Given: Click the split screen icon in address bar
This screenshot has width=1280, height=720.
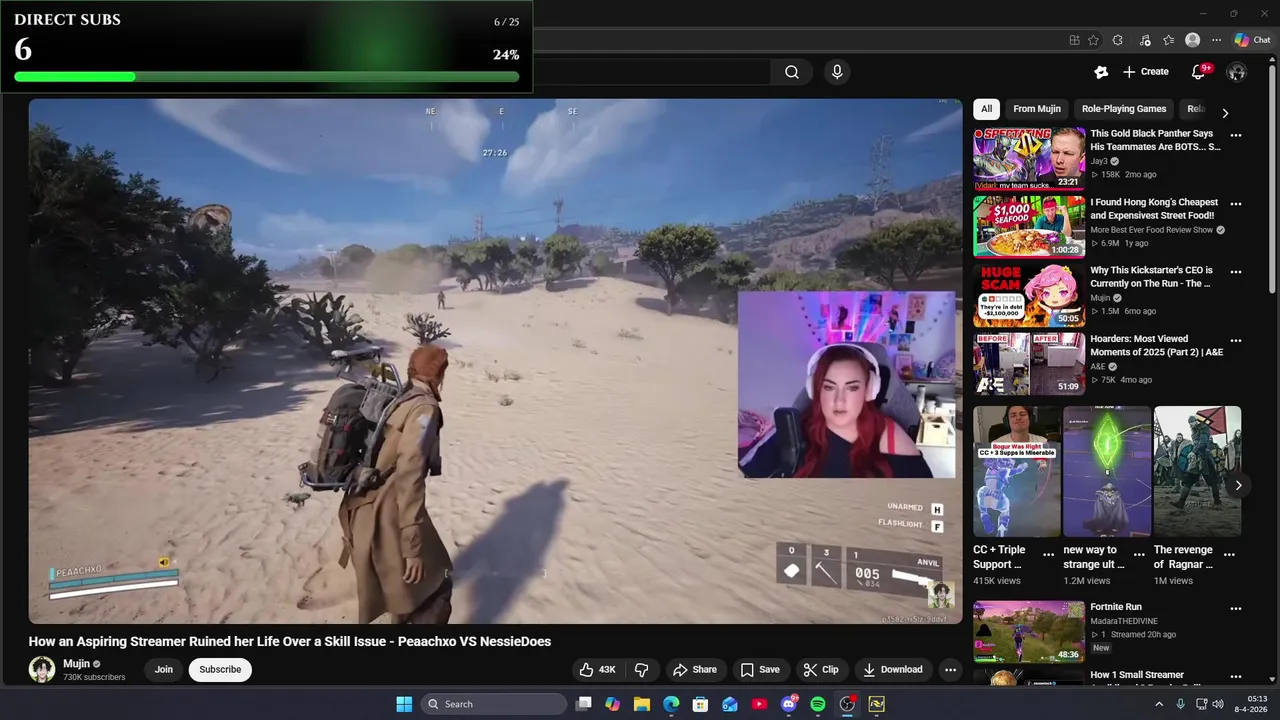Looking at the screenshot, I should 1074,40.
